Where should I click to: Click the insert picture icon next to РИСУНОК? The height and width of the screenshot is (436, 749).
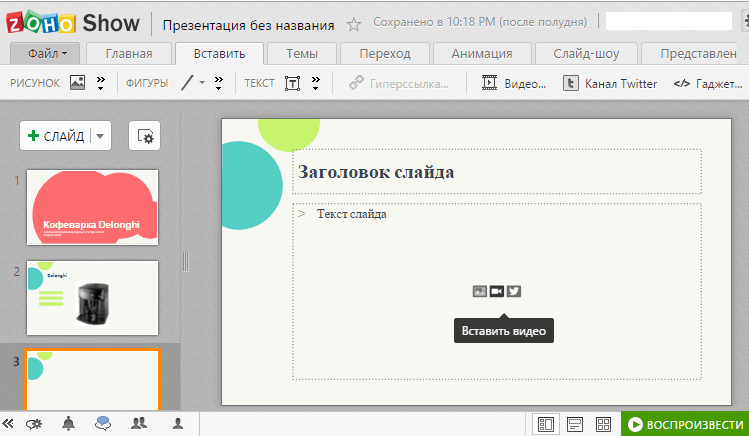[77, 84]
